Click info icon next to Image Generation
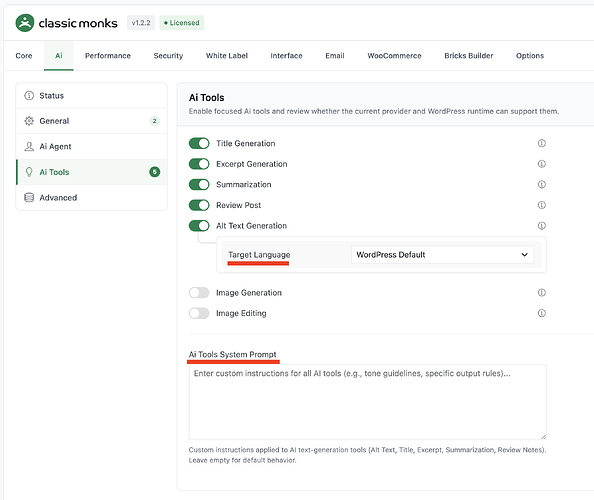Viewport: 594px width, 500px height. [x=542, y=292]
